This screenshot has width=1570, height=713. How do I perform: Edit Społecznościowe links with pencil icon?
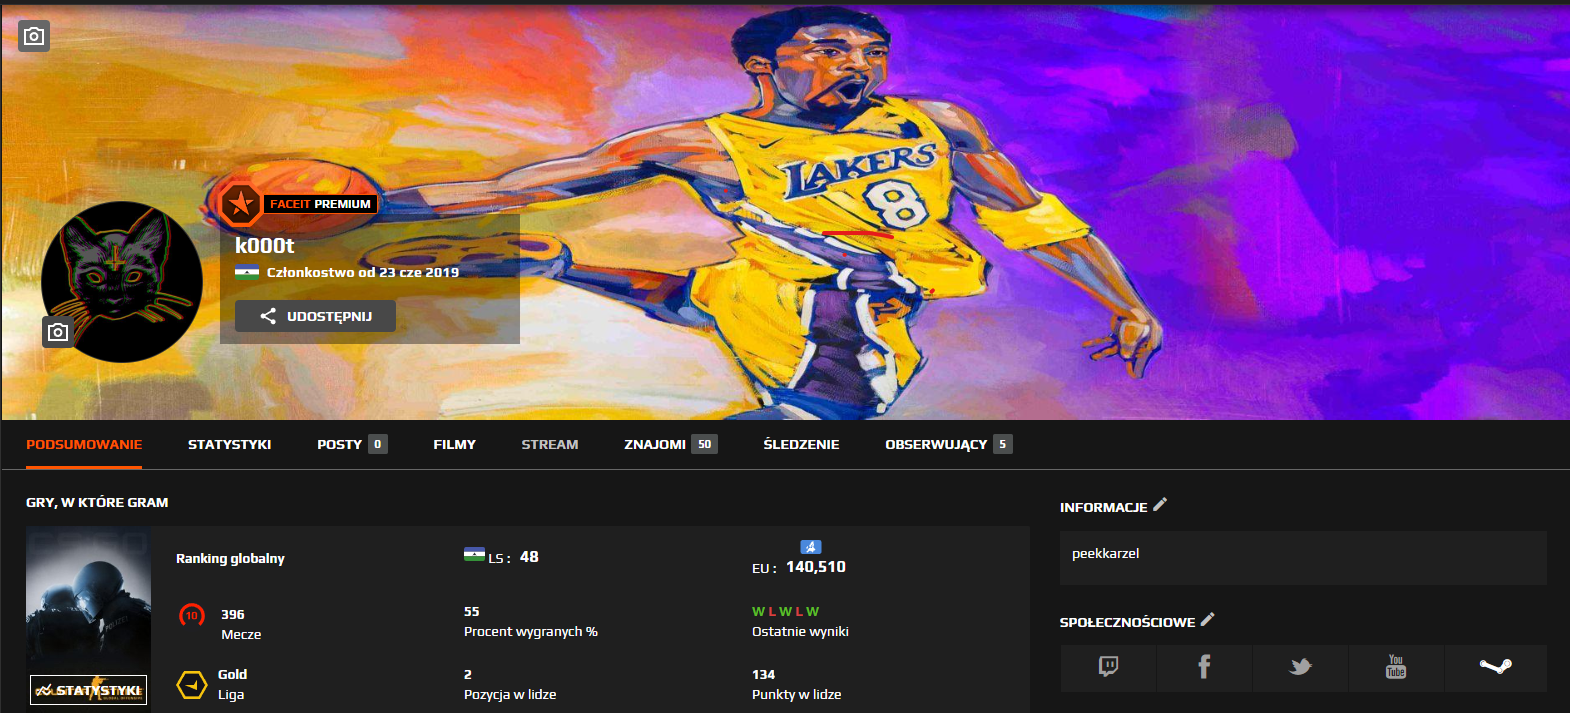click(x=1208, y=620)
